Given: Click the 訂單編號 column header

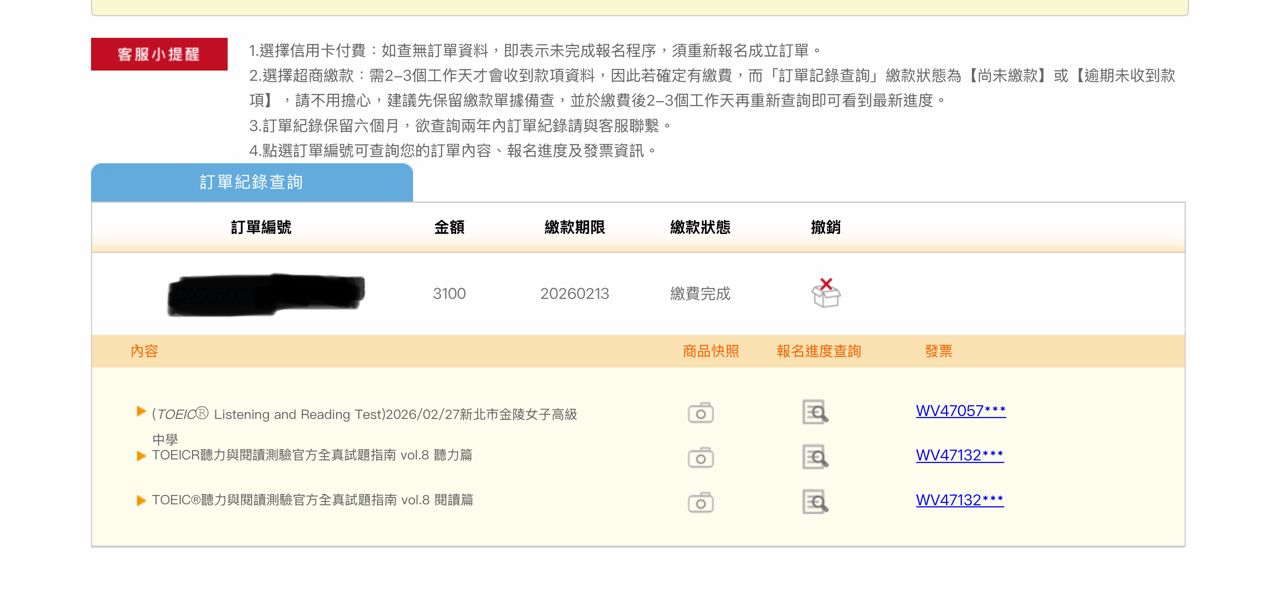Looking at the screenshot, I should (261, 227).
